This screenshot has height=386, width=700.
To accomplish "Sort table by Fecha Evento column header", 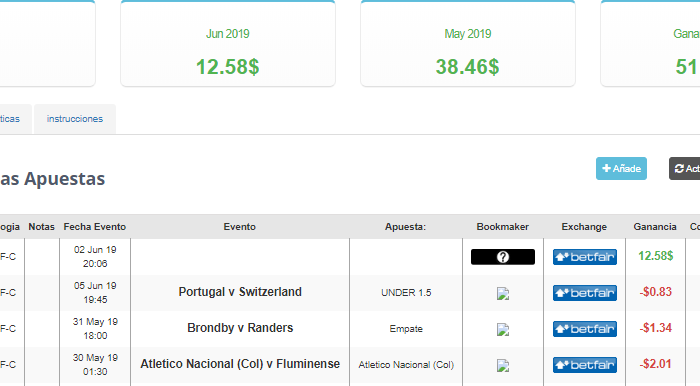I will point(95,227).
